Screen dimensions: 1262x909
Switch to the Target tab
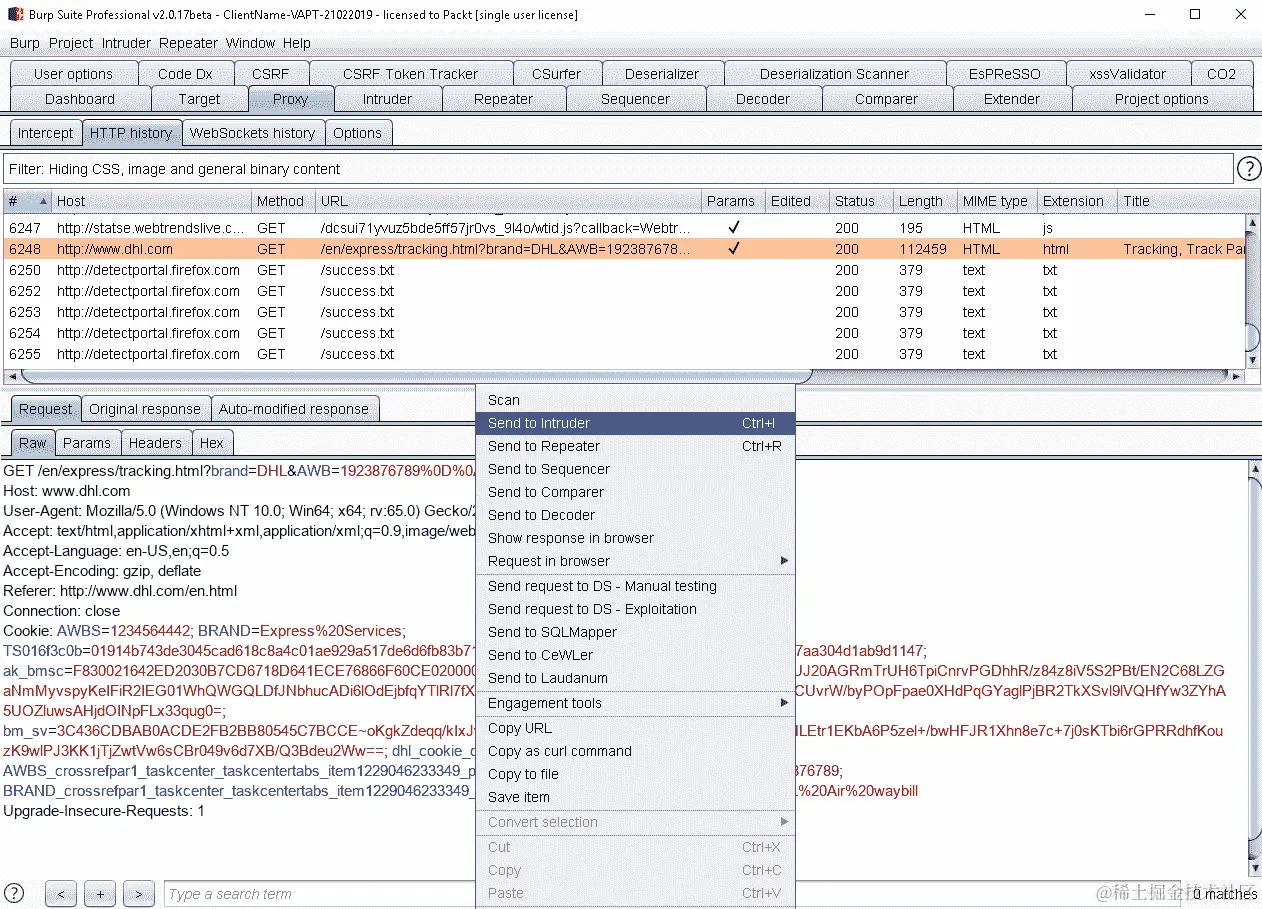pos(199,99)
